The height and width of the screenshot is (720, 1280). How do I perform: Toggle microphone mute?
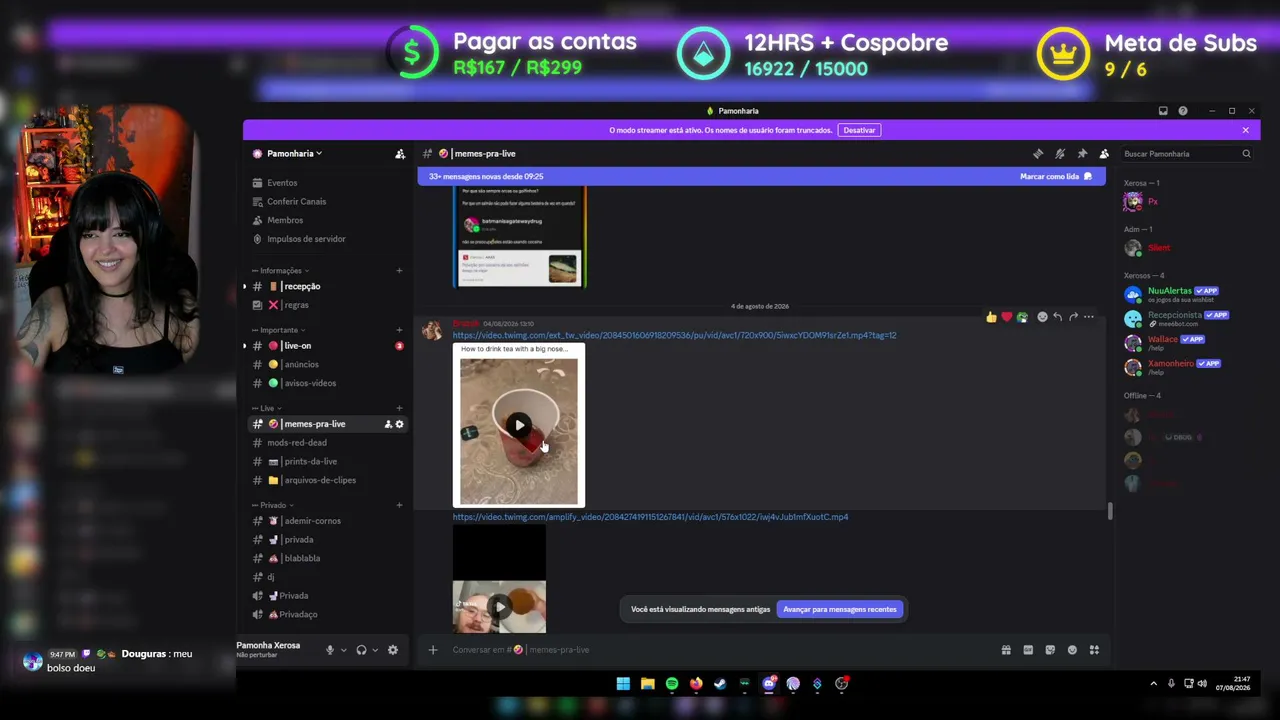(330, 650)
